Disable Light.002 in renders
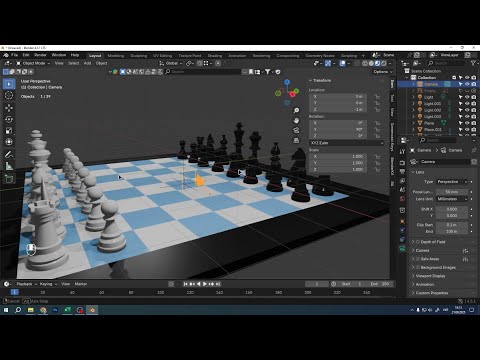This screenshot has height=360, width=480. tap(474, 110)
